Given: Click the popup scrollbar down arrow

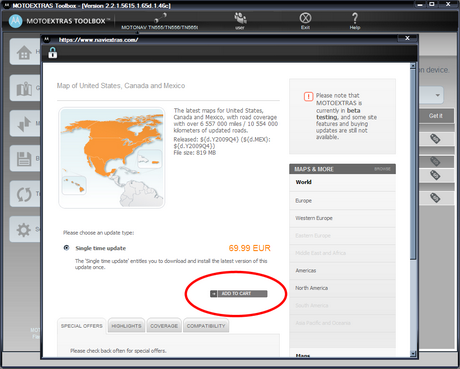Looking at the screenshot, I should (x=413, y=354).
